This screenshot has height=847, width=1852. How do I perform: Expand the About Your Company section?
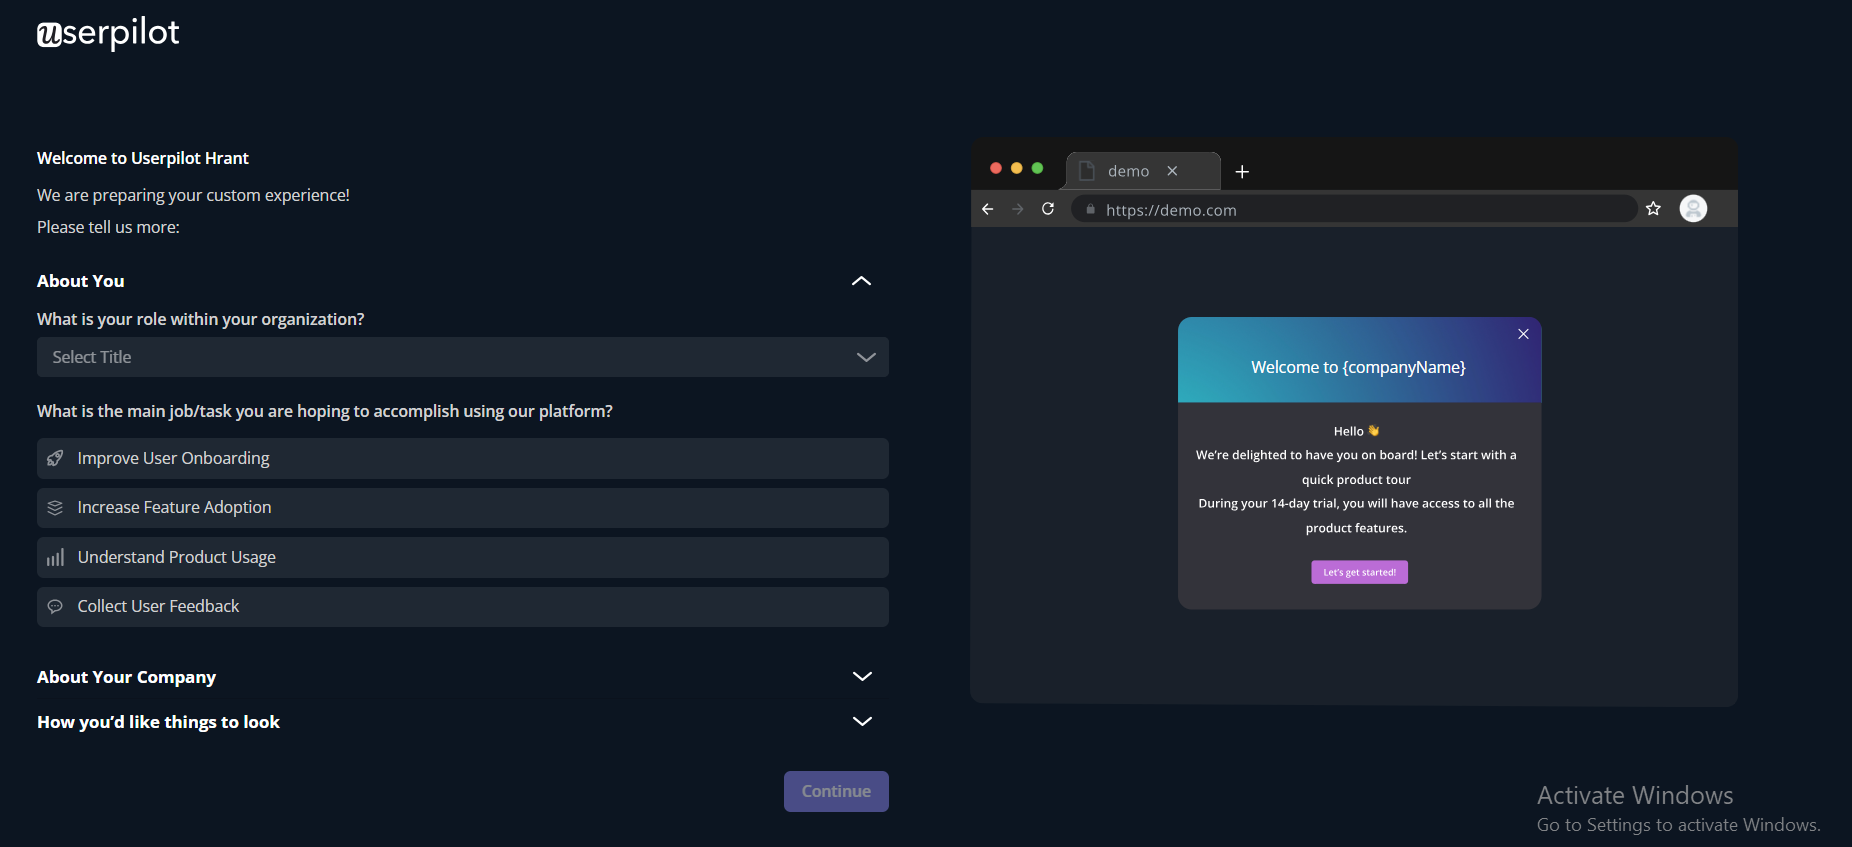tap(861, 677)
